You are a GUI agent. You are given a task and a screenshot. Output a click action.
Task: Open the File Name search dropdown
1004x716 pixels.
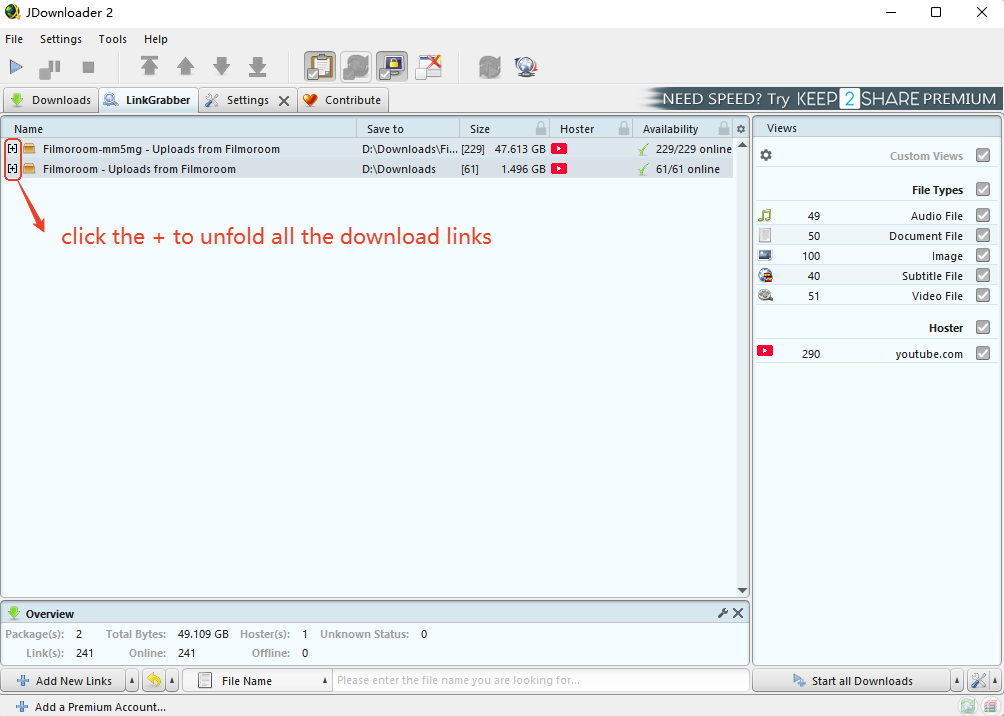(325, 681)
